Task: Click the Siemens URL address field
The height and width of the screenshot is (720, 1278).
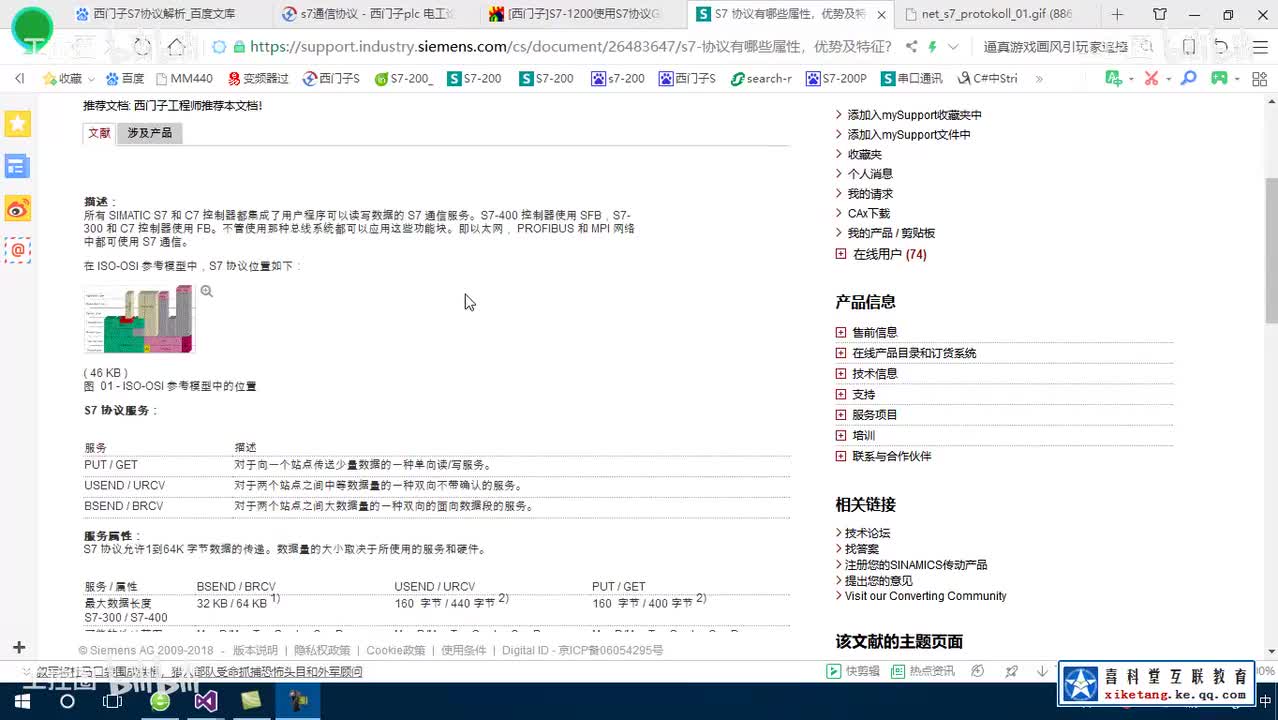Action: click(x=572, y=47)
